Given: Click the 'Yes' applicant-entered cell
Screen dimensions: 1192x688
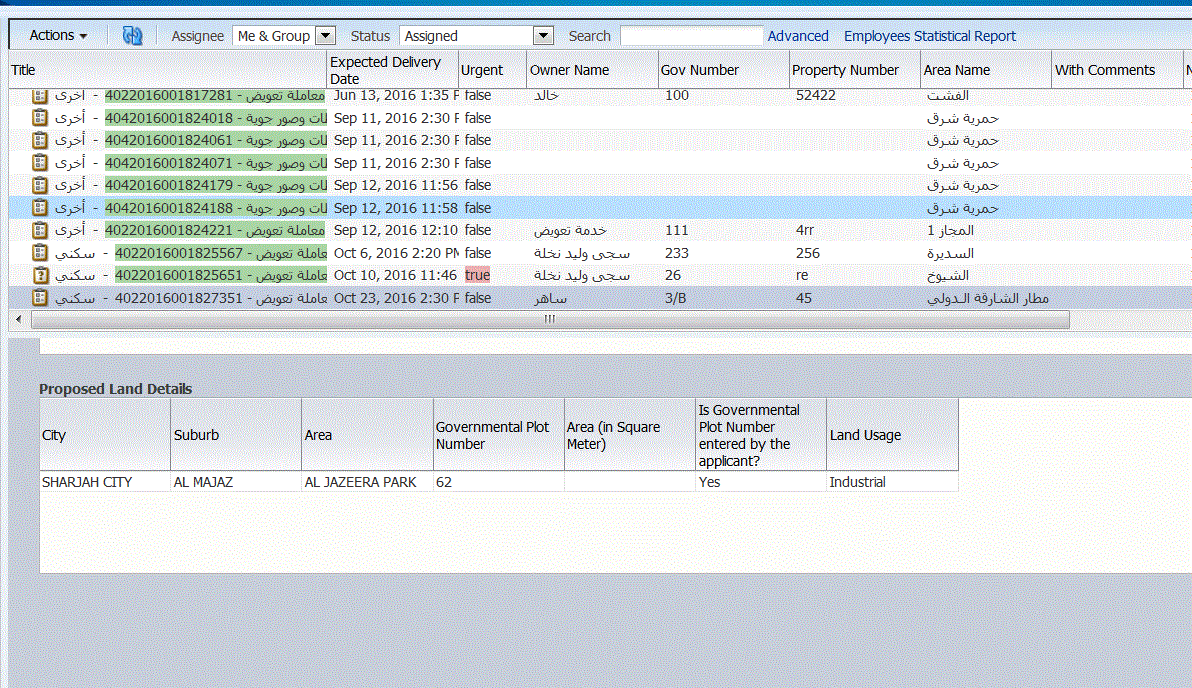Looking at the screenshot, I should click(761, 482).
